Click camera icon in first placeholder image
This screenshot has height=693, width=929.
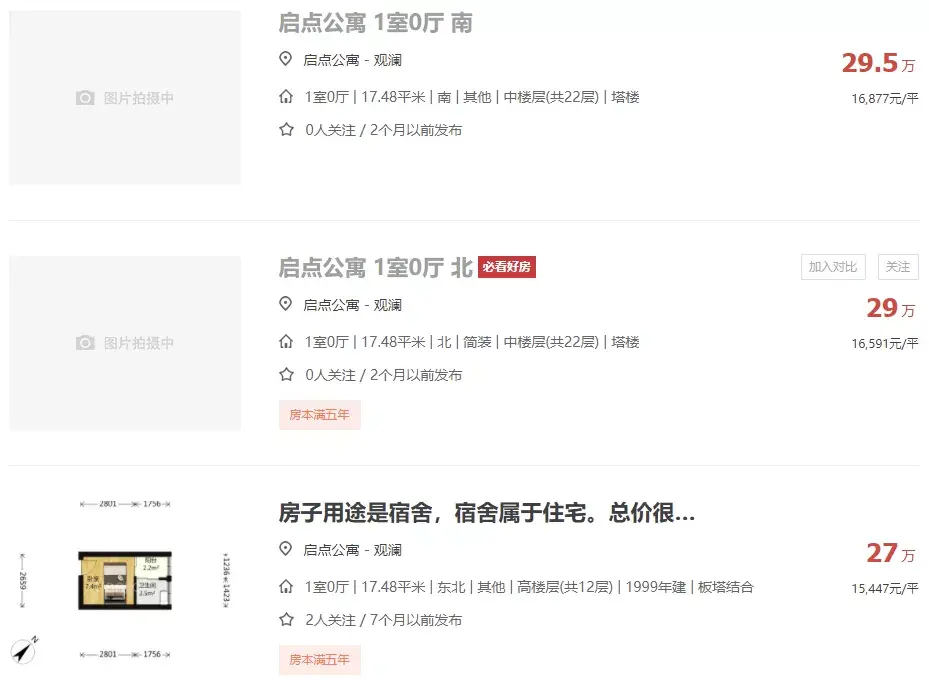click(86, 98)
